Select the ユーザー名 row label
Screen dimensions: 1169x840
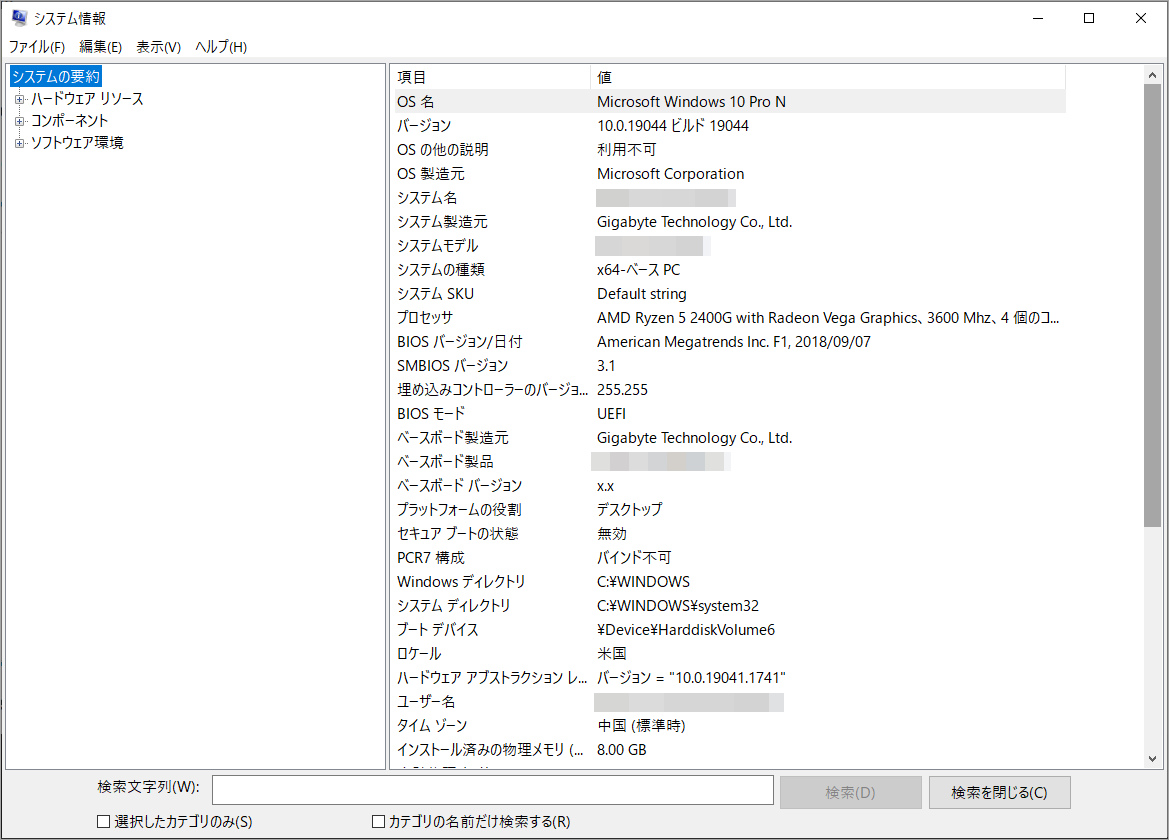tap(426, 701)
